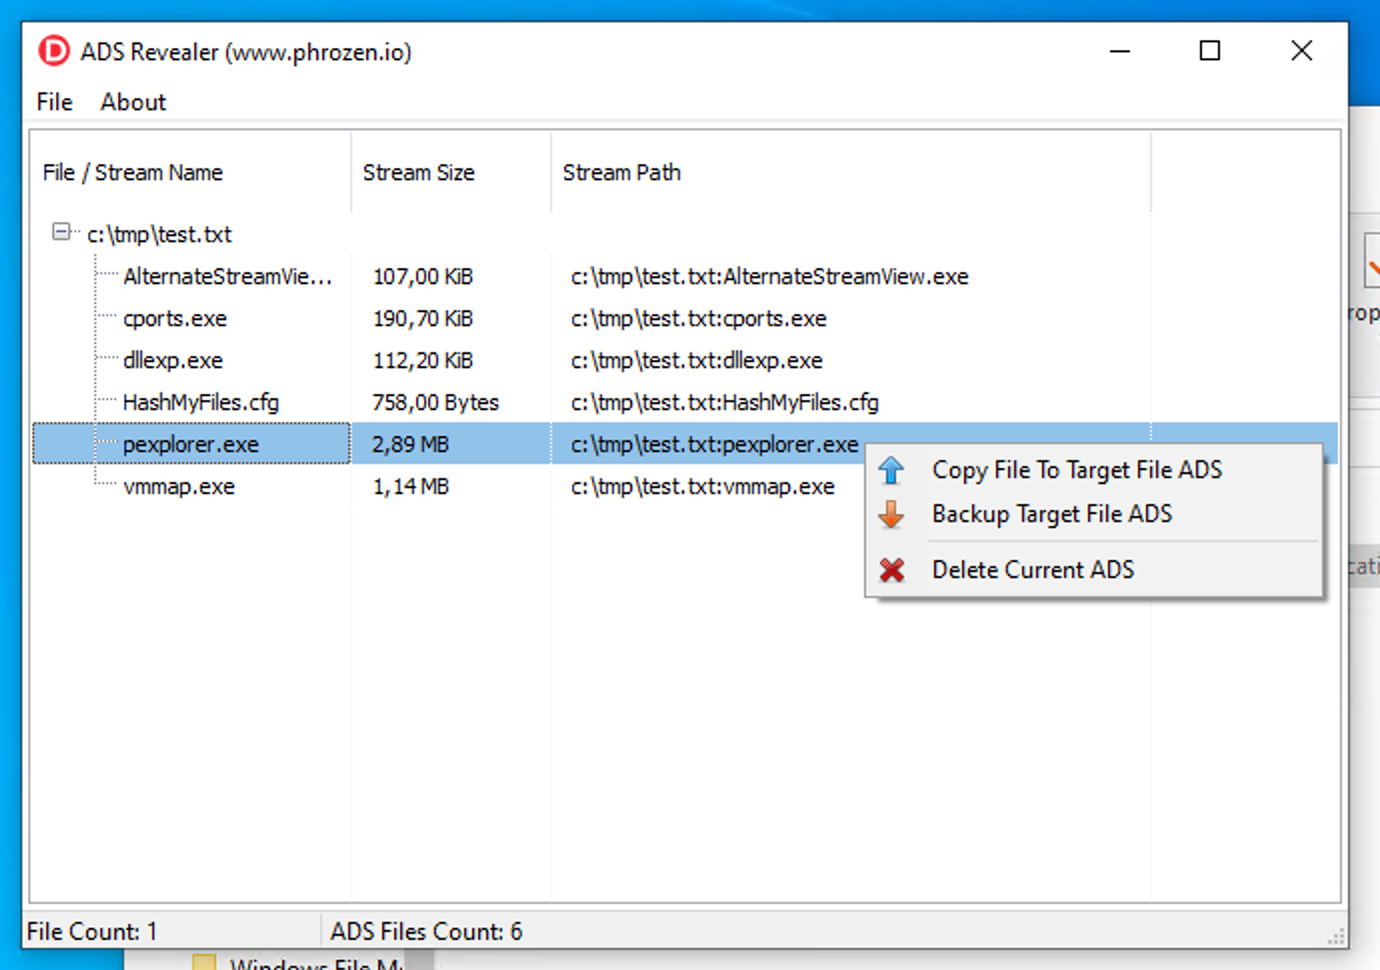Click the window resize grip in status bar
Image resolution: width=1380 pixels, height=970 pixels.
(x=1336, y=936)
